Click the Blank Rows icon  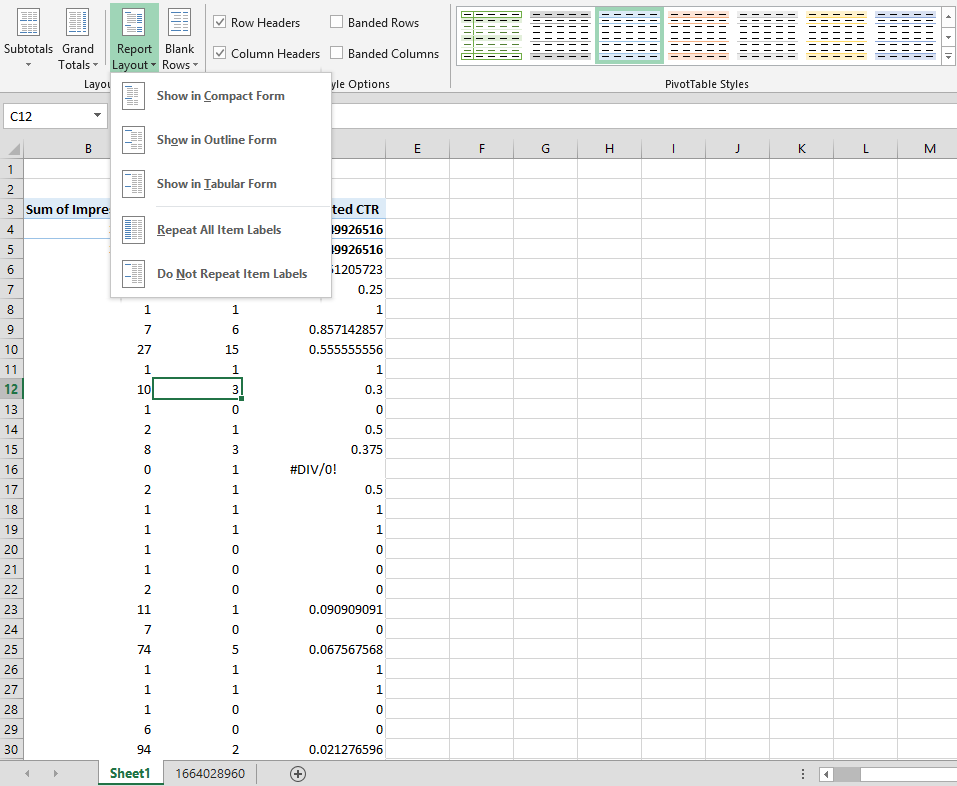pyautogui.click(x=180, y=24)
